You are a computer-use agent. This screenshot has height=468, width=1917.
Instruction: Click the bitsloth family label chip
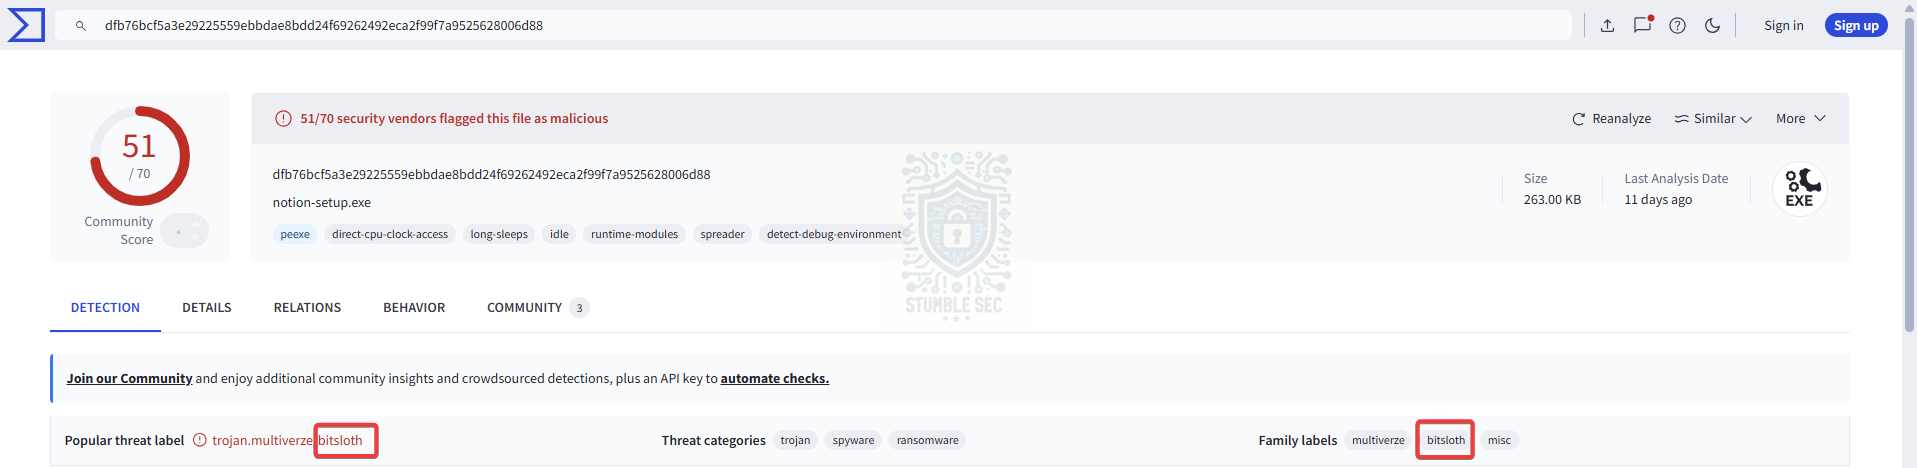[x=1445, y=440]
